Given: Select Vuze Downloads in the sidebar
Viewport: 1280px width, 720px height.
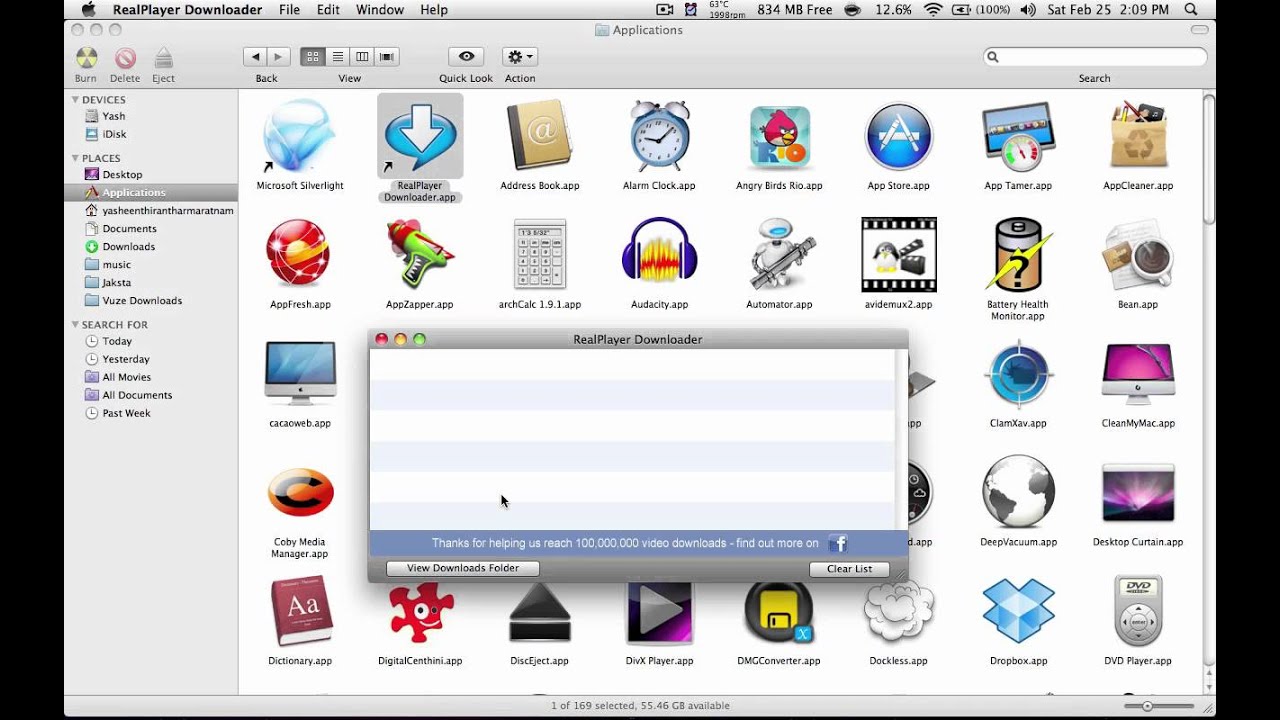Looking at the screenshot, I should (x=142, y=300).
